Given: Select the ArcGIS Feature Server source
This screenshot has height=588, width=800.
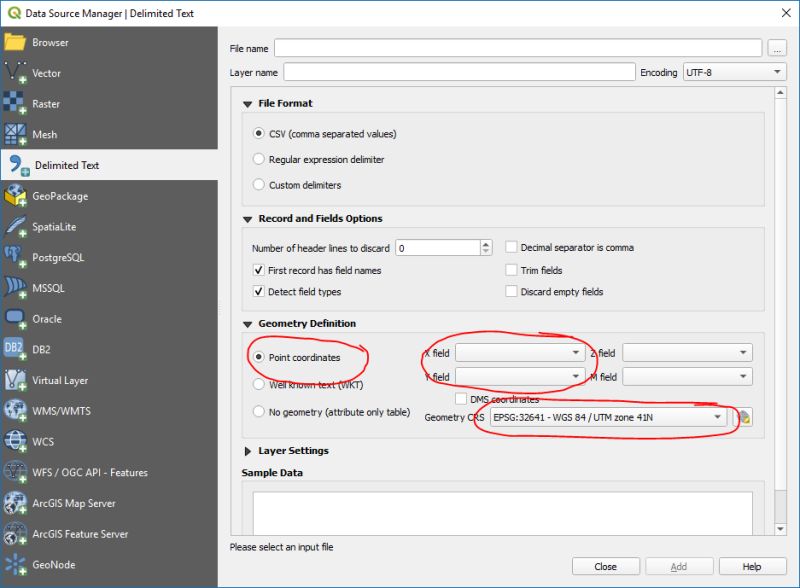Looking at the screenshot, I should coord(80,534).
